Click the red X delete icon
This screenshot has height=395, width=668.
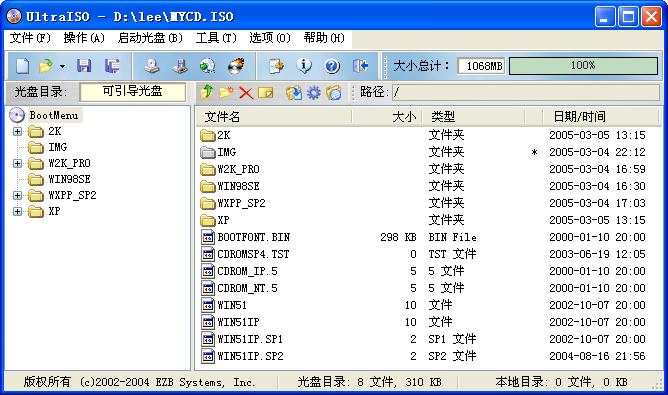pyautogui.click(x=246, y=92)
